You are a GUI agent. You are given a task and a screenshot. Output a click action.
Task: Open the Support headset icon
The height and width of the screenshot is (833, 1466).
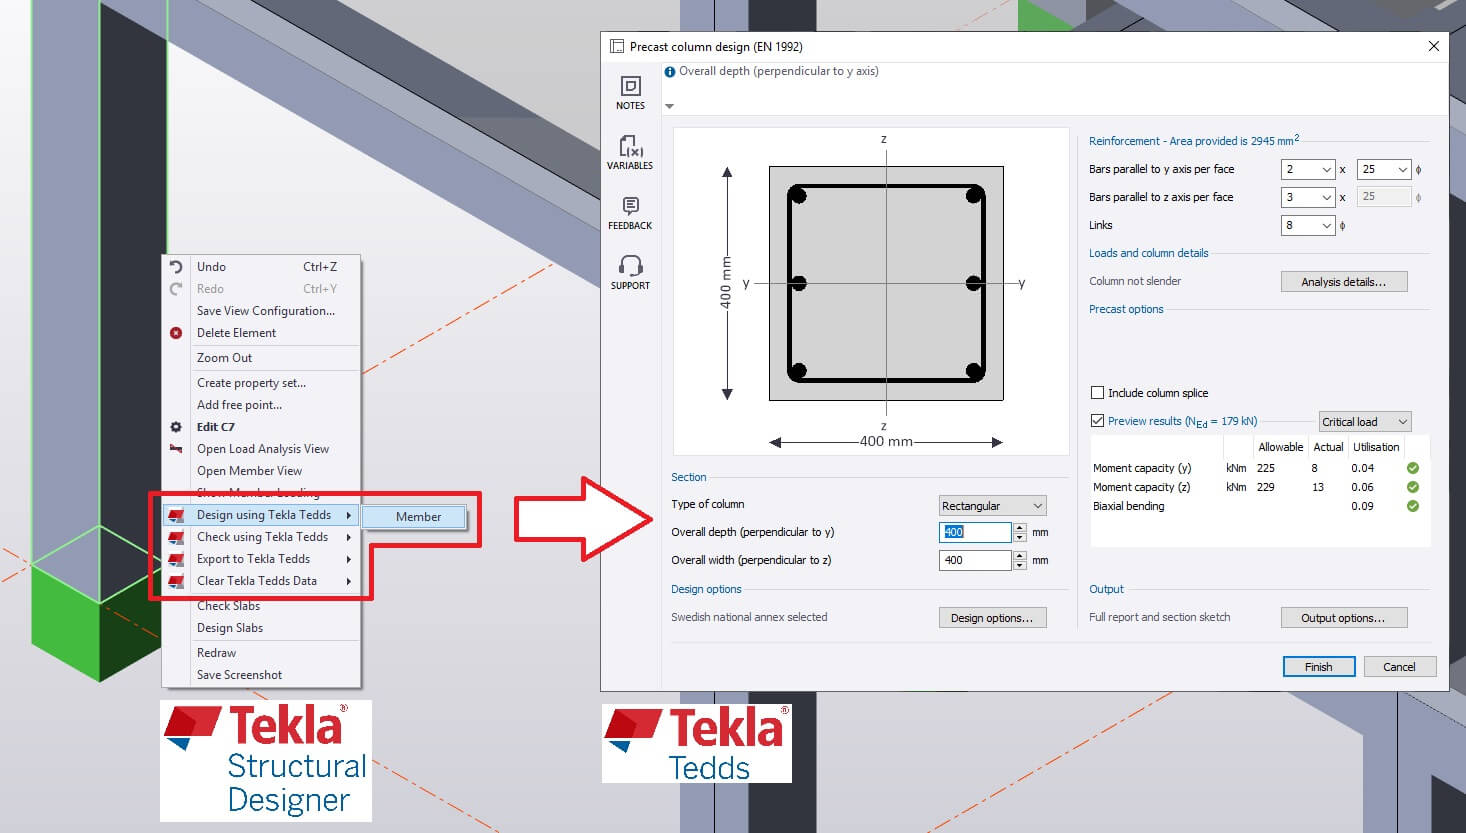pos(630,266)
